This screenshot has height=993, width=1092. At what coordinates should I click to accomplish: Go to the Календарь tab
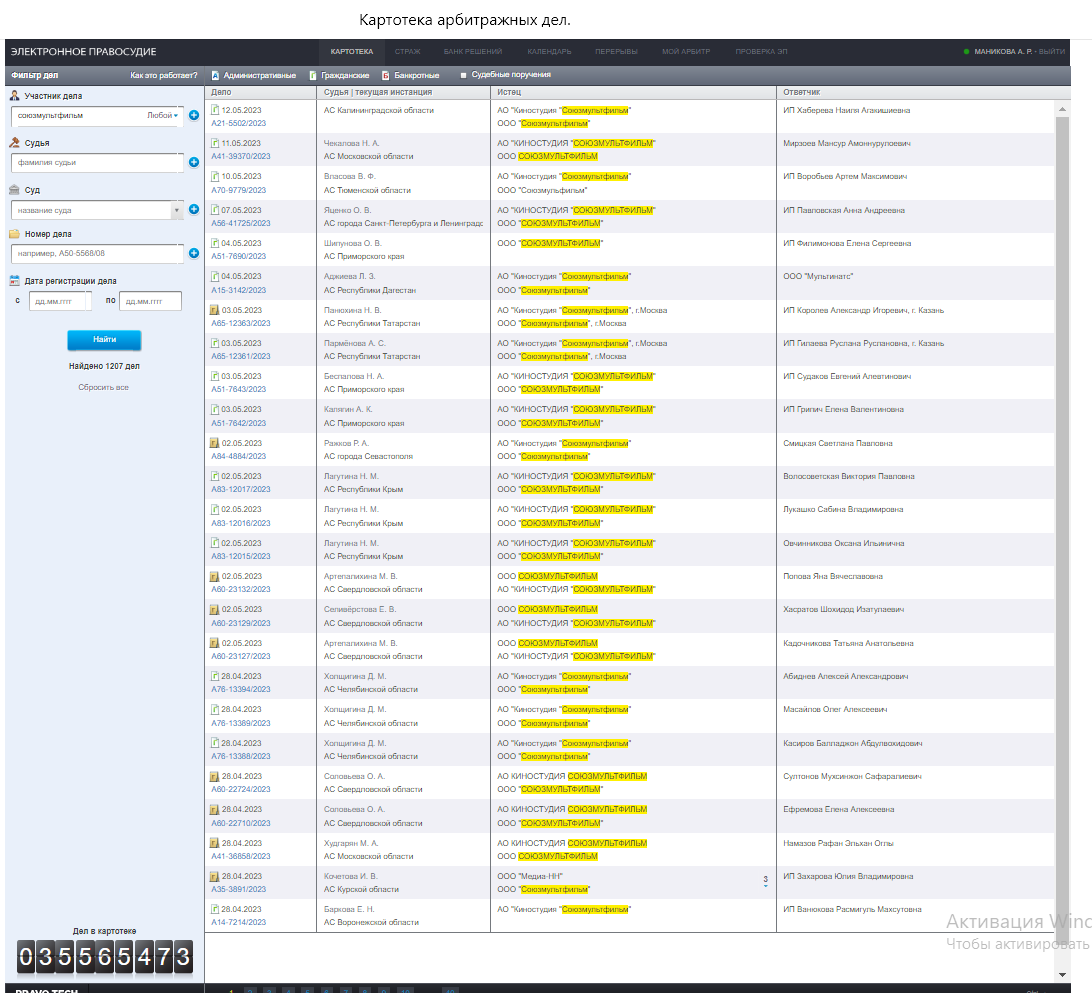pos(549,52)
